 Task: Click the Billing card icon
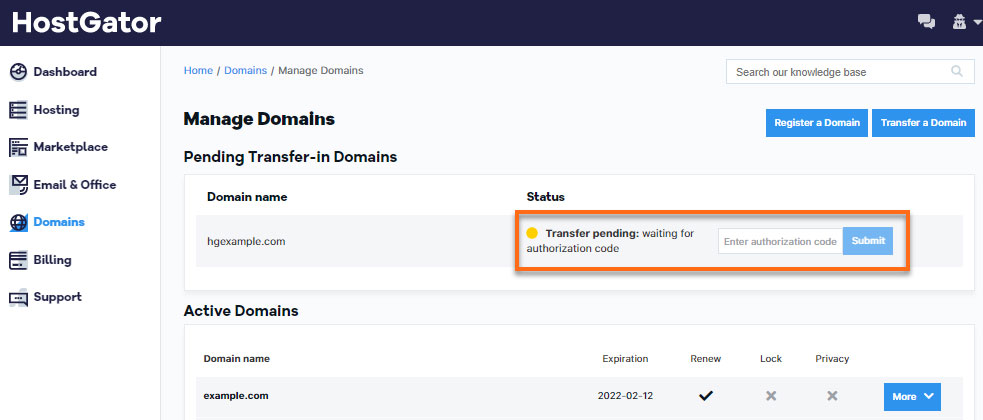coord(18,260)
